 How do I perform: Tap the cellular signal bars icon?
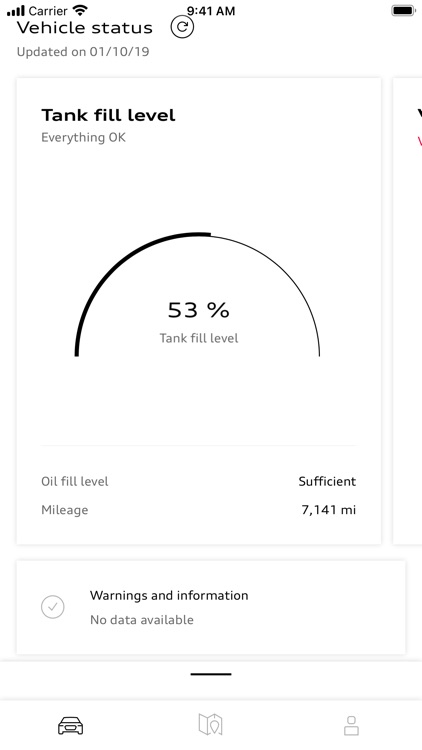tap(16, 11)
